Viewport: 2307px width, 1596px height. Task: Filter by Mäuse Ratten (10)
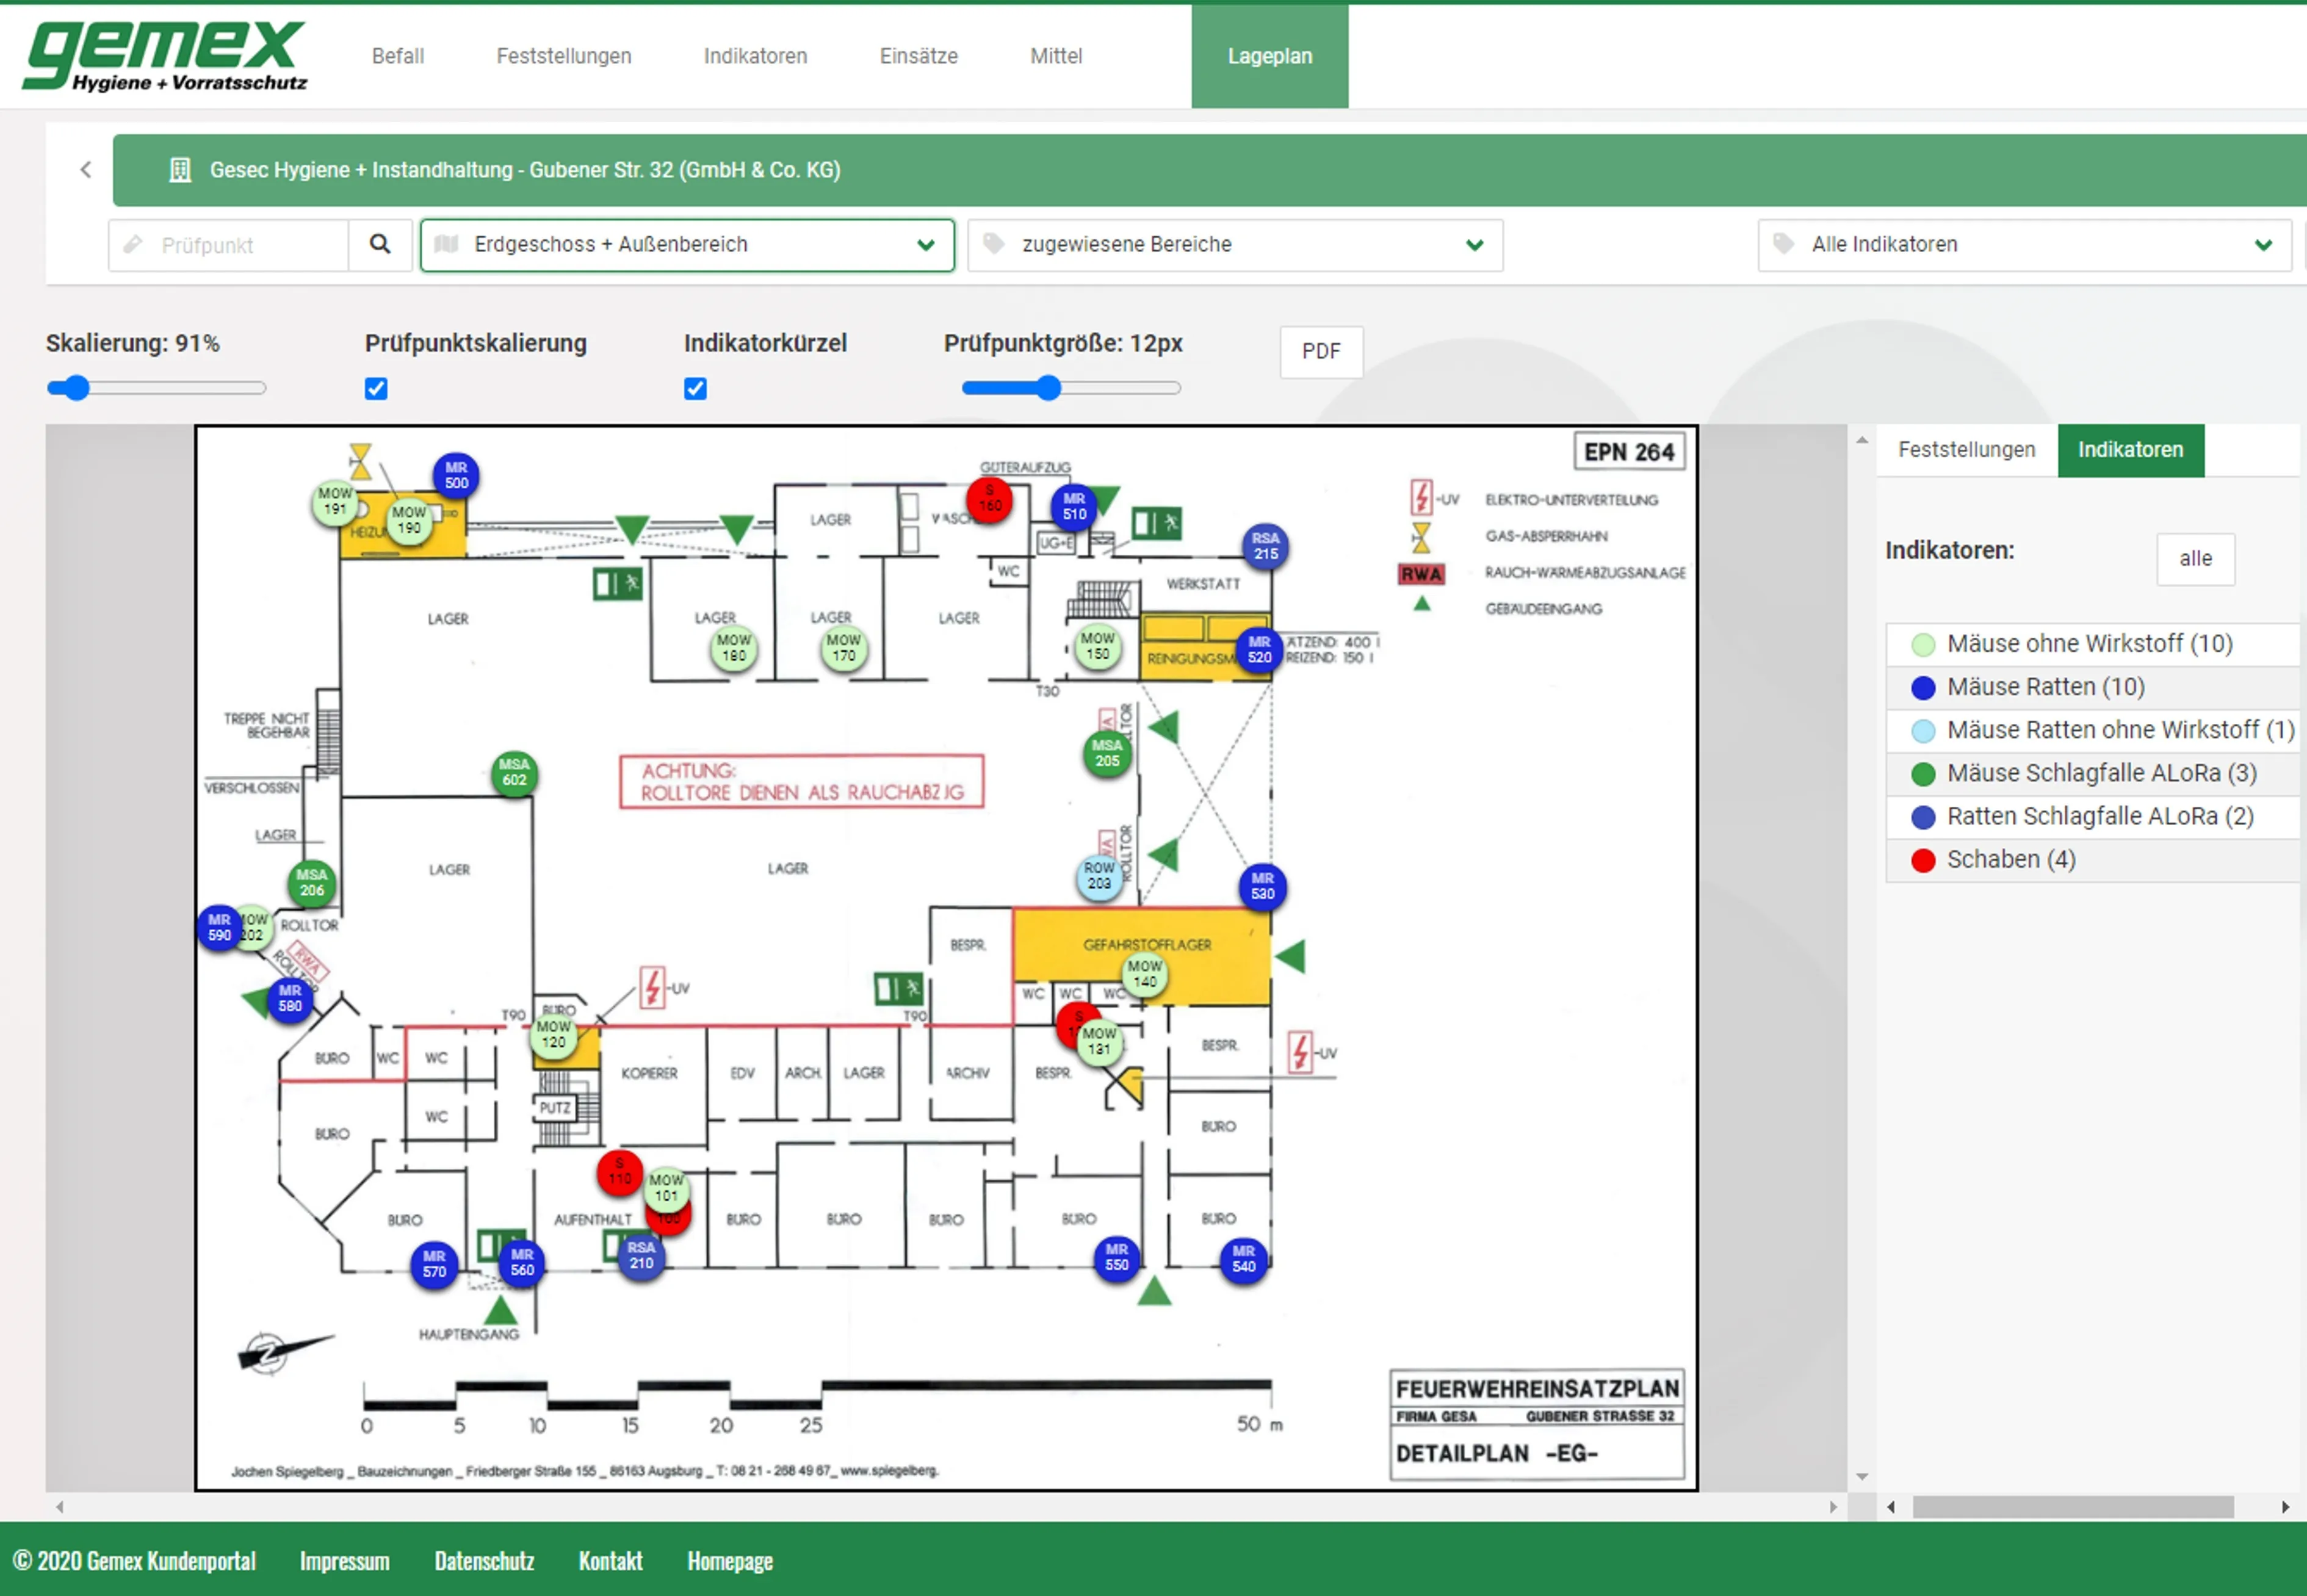pos(2092,687)
